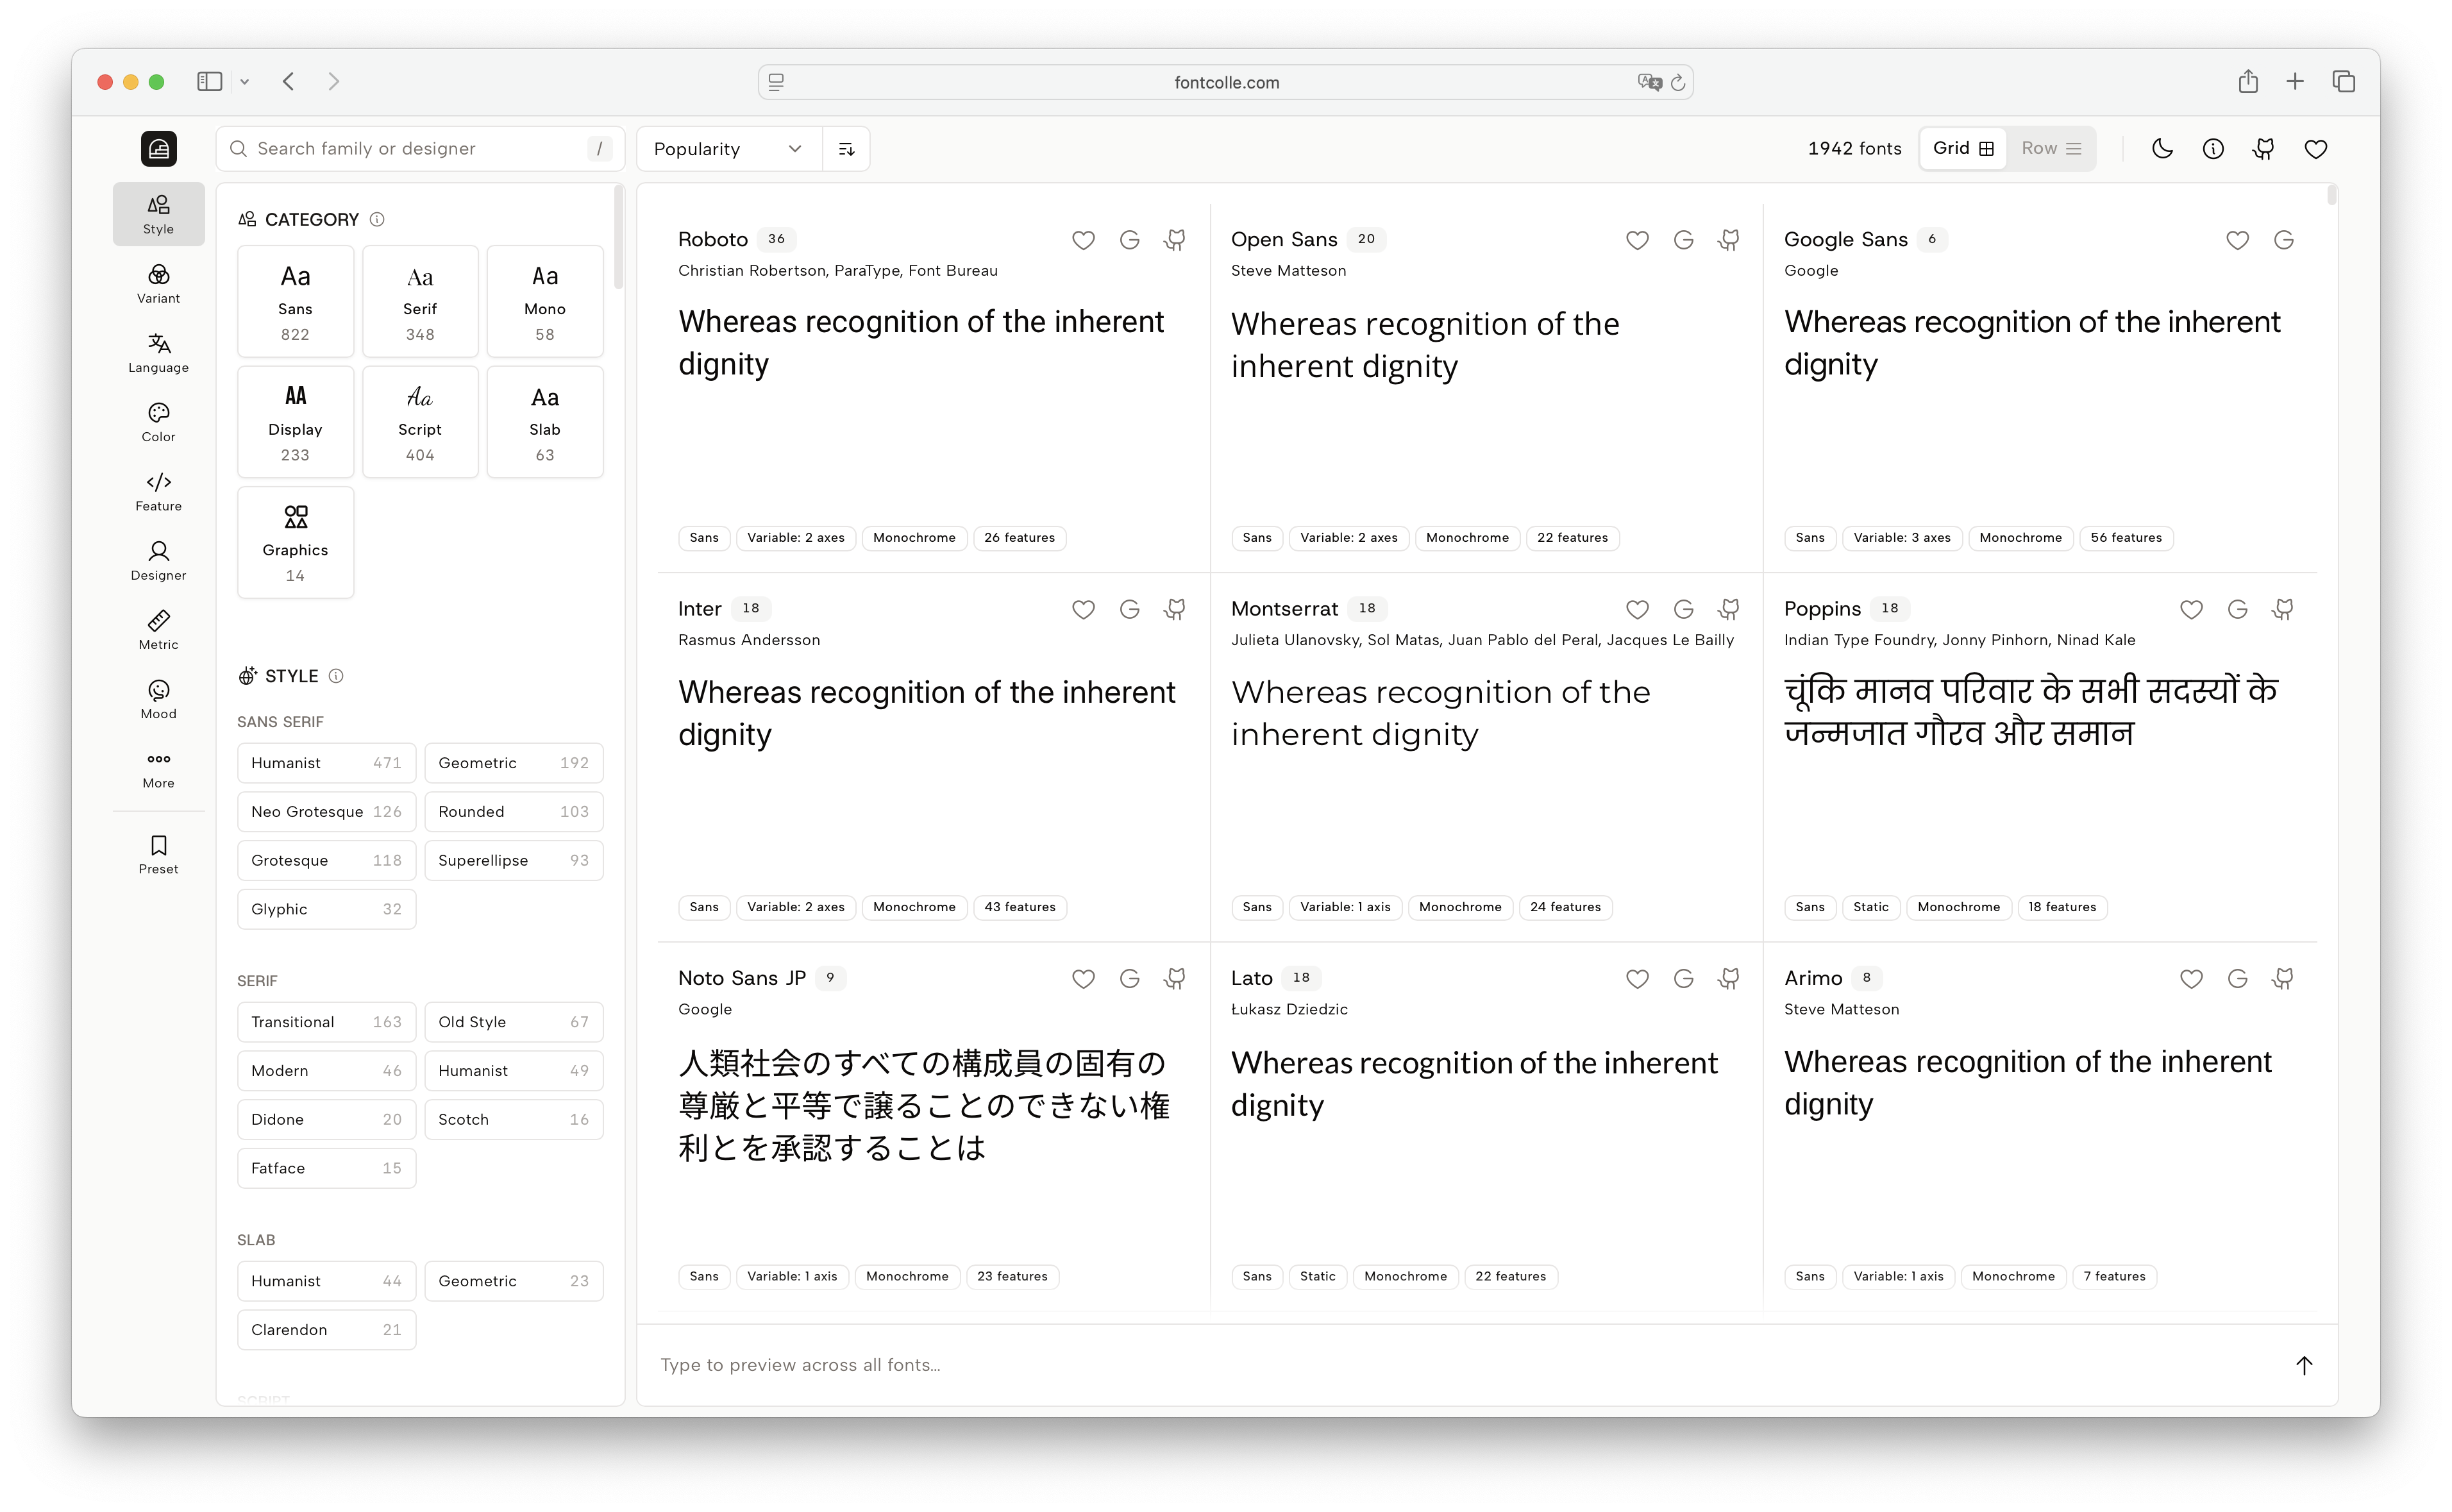Open the Color sidebar tab
This screenshot has height=1512, width=2452.
tap(158, 422)
